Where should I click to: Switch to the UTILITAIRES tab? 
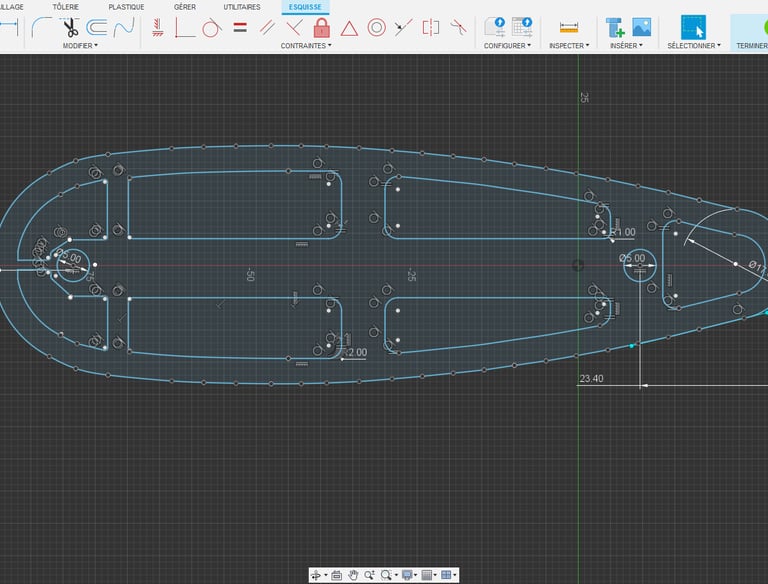click(242, 7)
